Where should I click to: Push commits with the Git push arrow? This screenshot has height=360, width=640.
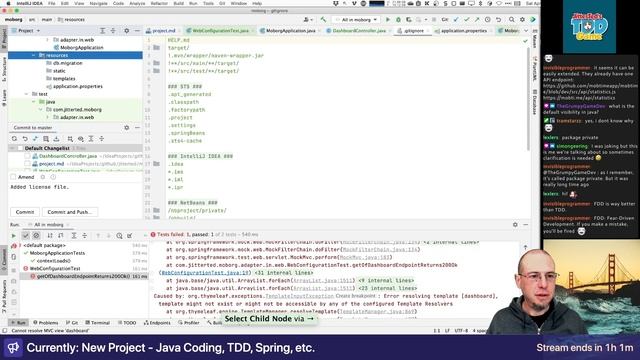click(x=477, y=19)
